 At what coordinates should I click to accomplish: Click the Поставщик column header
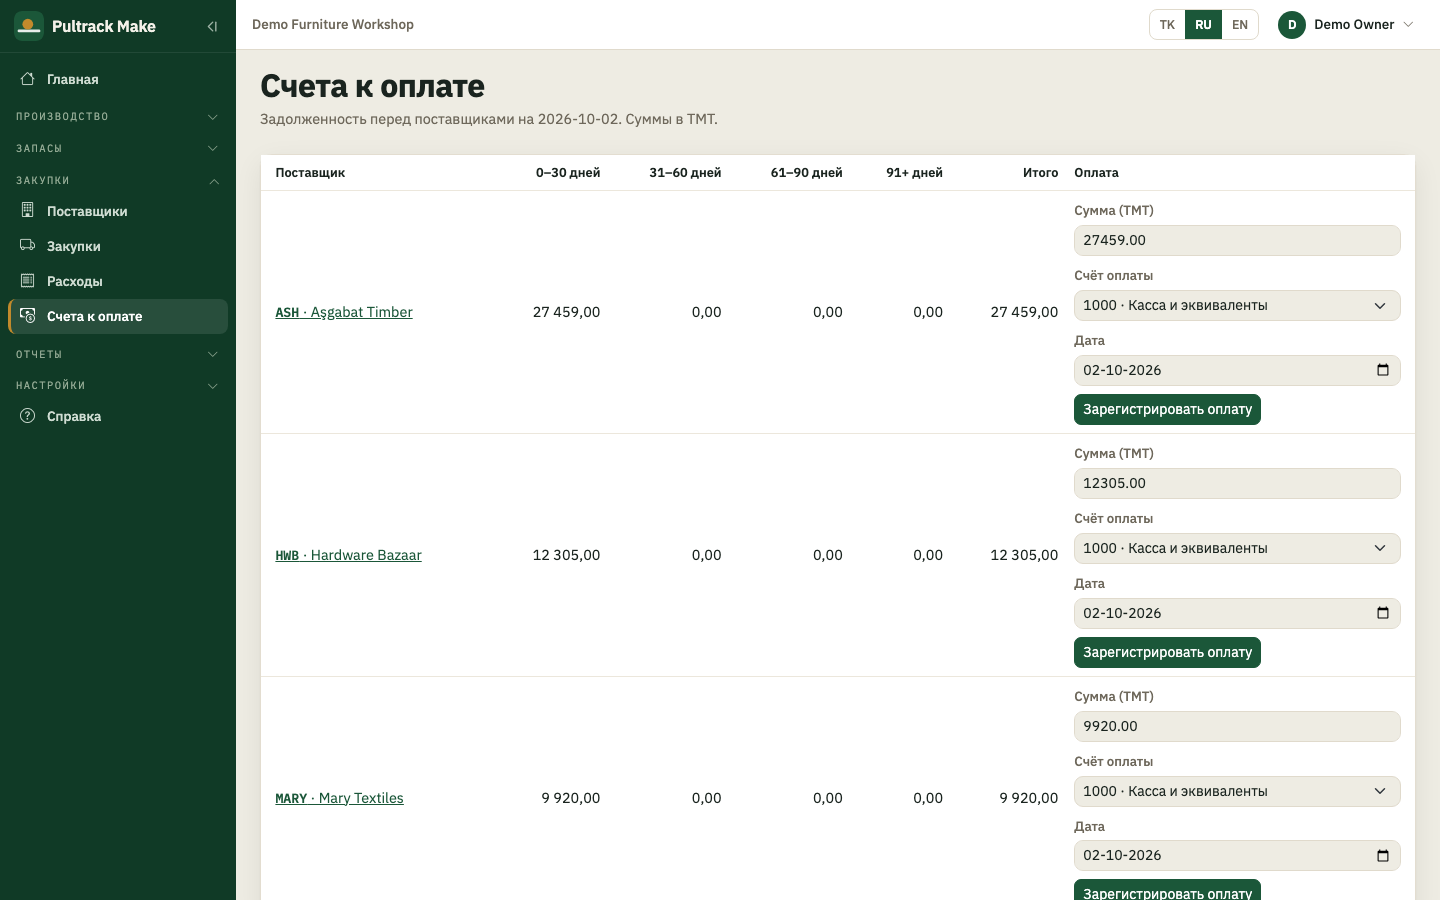coord(310,173)
